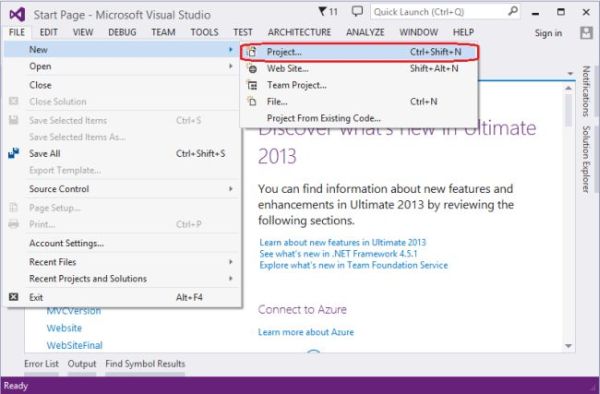Open the TEST menu
The height and width of the screenshot is (394, 600).
point(243,33)
